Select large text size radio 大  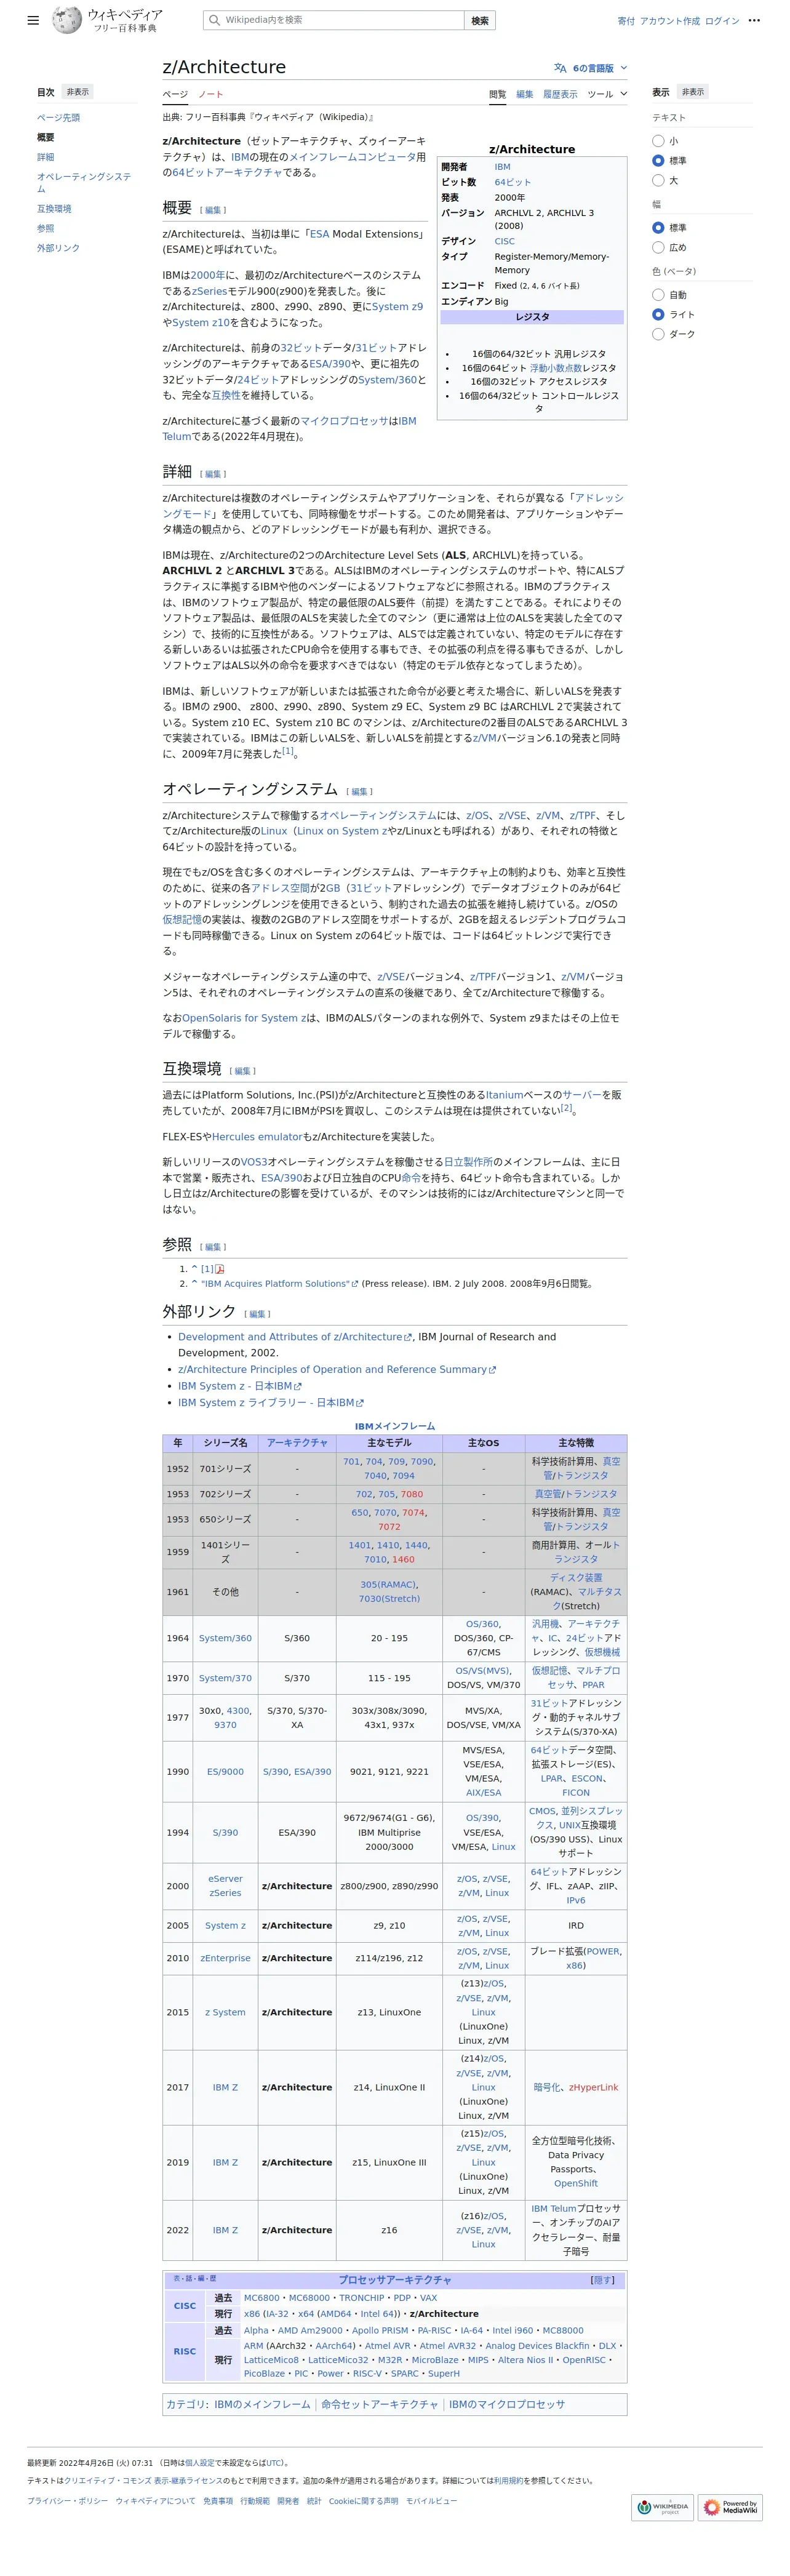tap(658, 181)
